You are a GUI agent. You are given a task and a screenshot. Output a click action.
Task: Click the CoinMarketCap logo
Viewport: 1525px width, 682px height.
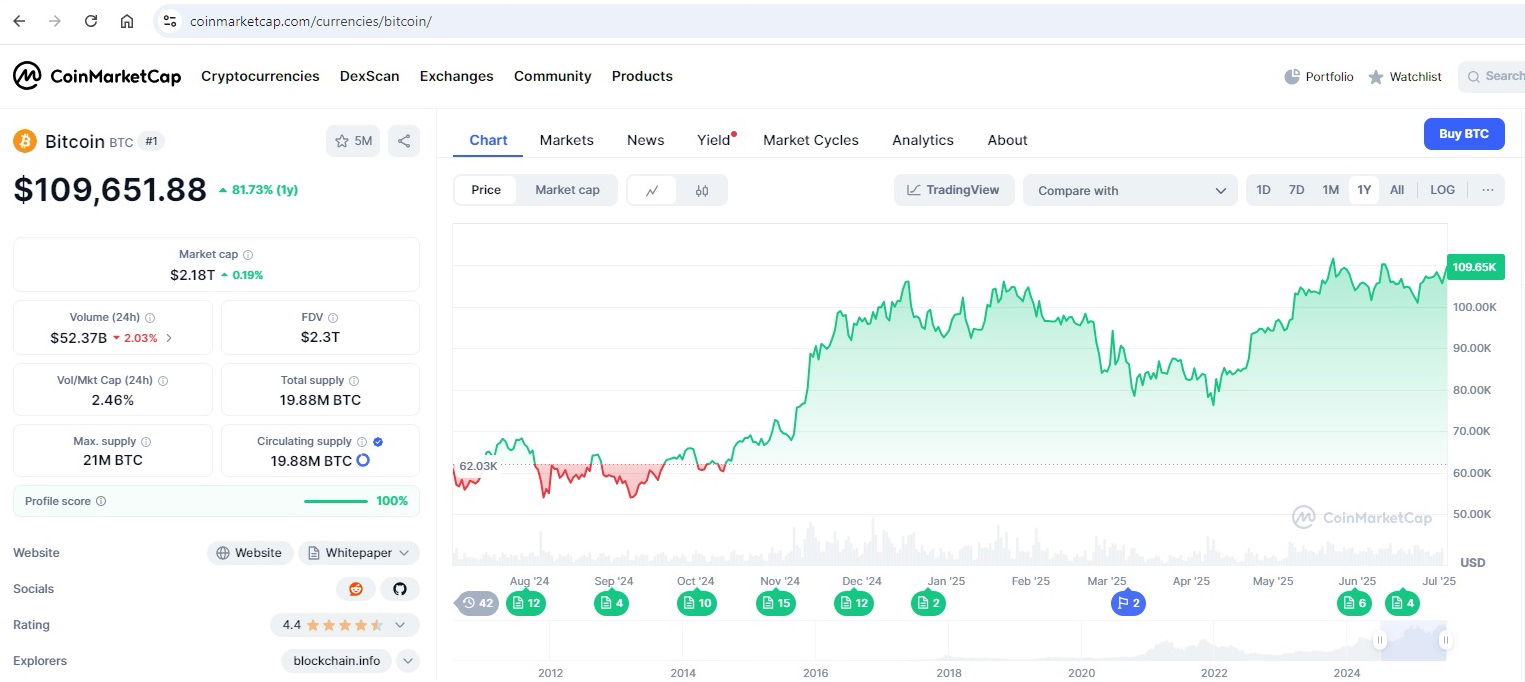click(97, 76)
